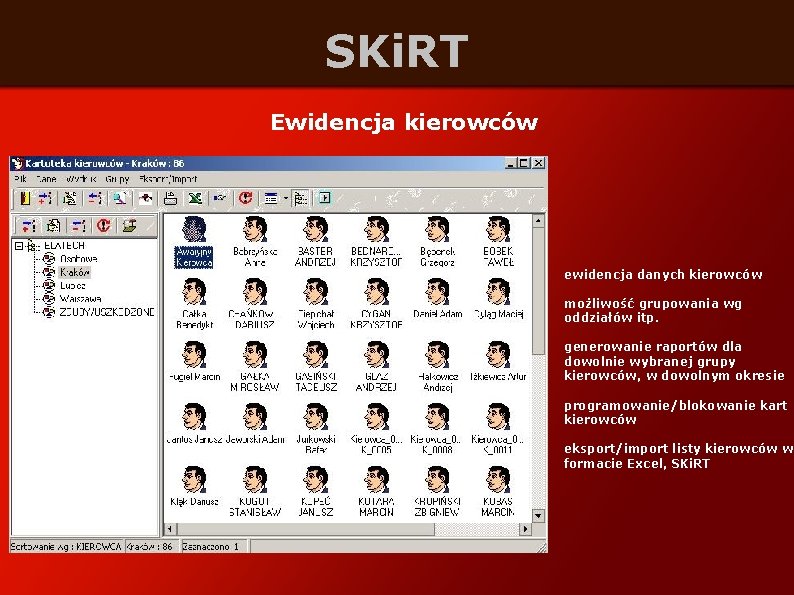Click the green move-to-group icon above the tree

(x=130, y=225)
